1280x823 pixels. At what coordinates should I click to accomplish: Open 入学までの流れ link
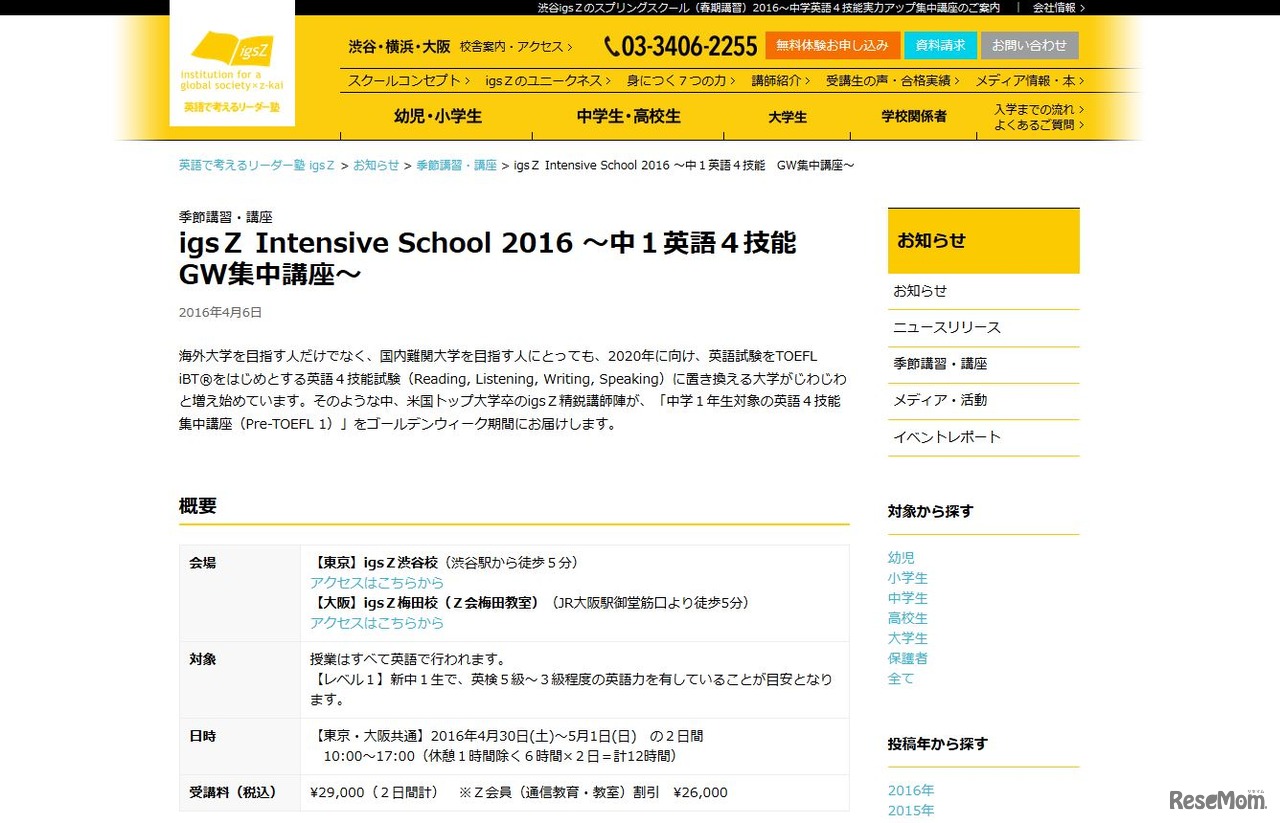point(1039,109)
